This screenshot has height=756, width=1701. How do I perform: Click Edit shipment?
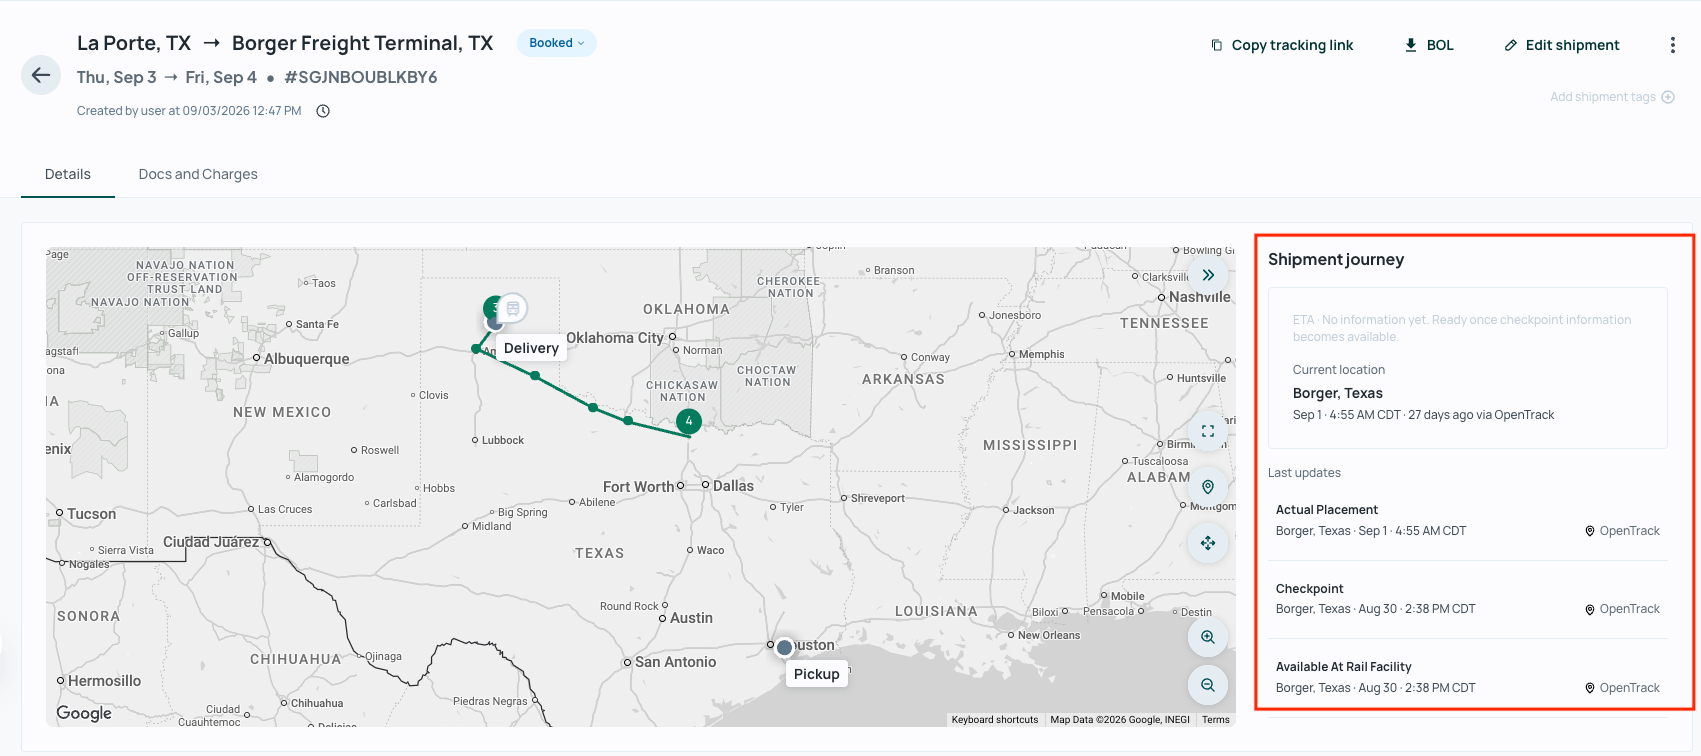click(x=1562, y=45)
